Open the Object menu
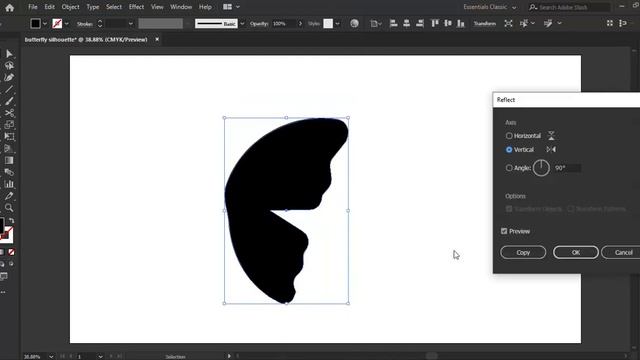This screenshot has width=640, height=360. (x=70, y=7)
